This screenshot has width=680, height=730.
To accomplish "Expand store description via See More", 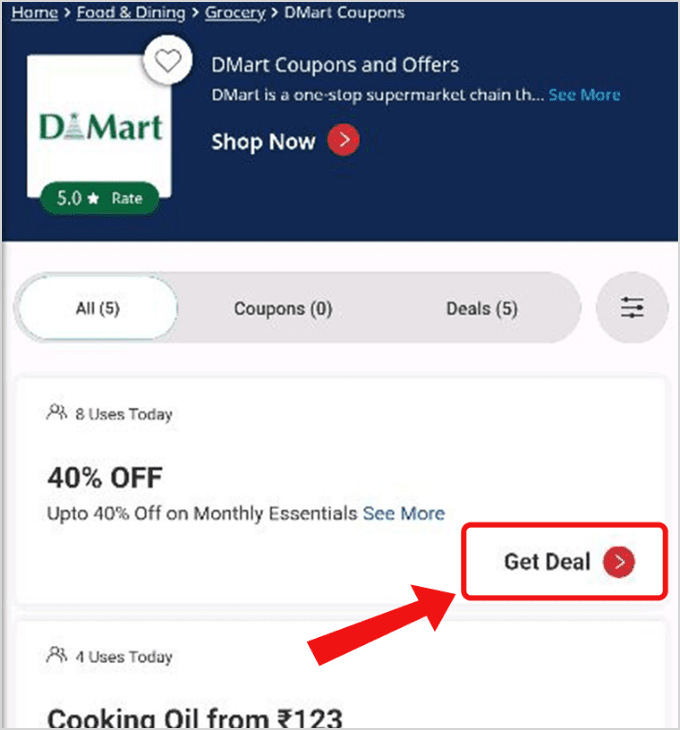I will click(584, 95).
